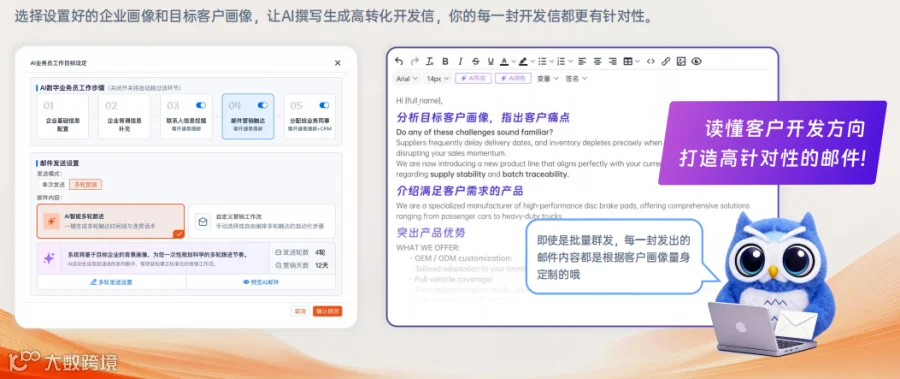Toggle bold formatting
Screen dimensions: 900x379
tap(445, 61)
